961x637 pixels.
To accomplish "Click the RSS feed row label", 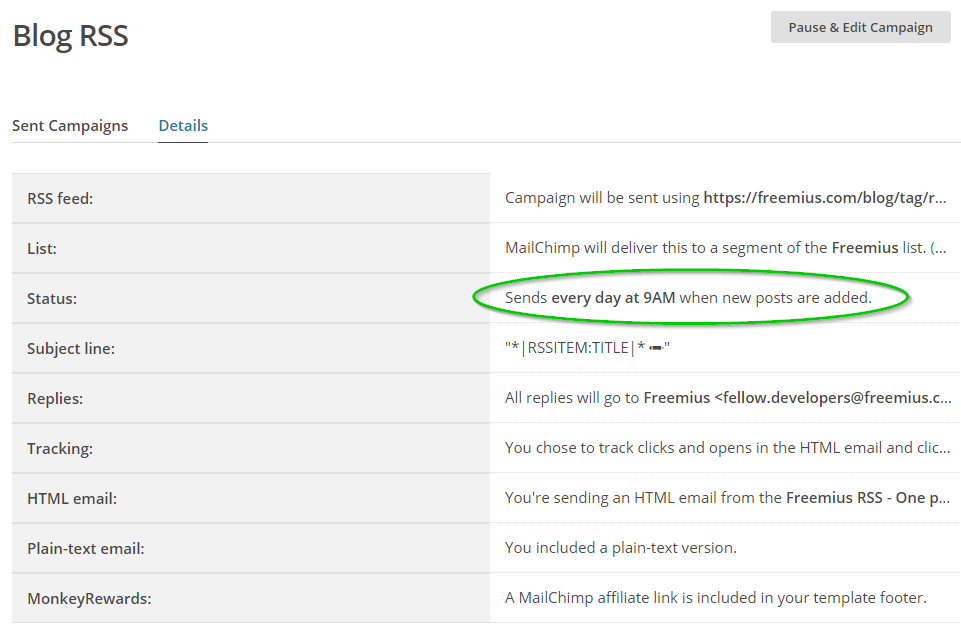I will pos(60,198).
